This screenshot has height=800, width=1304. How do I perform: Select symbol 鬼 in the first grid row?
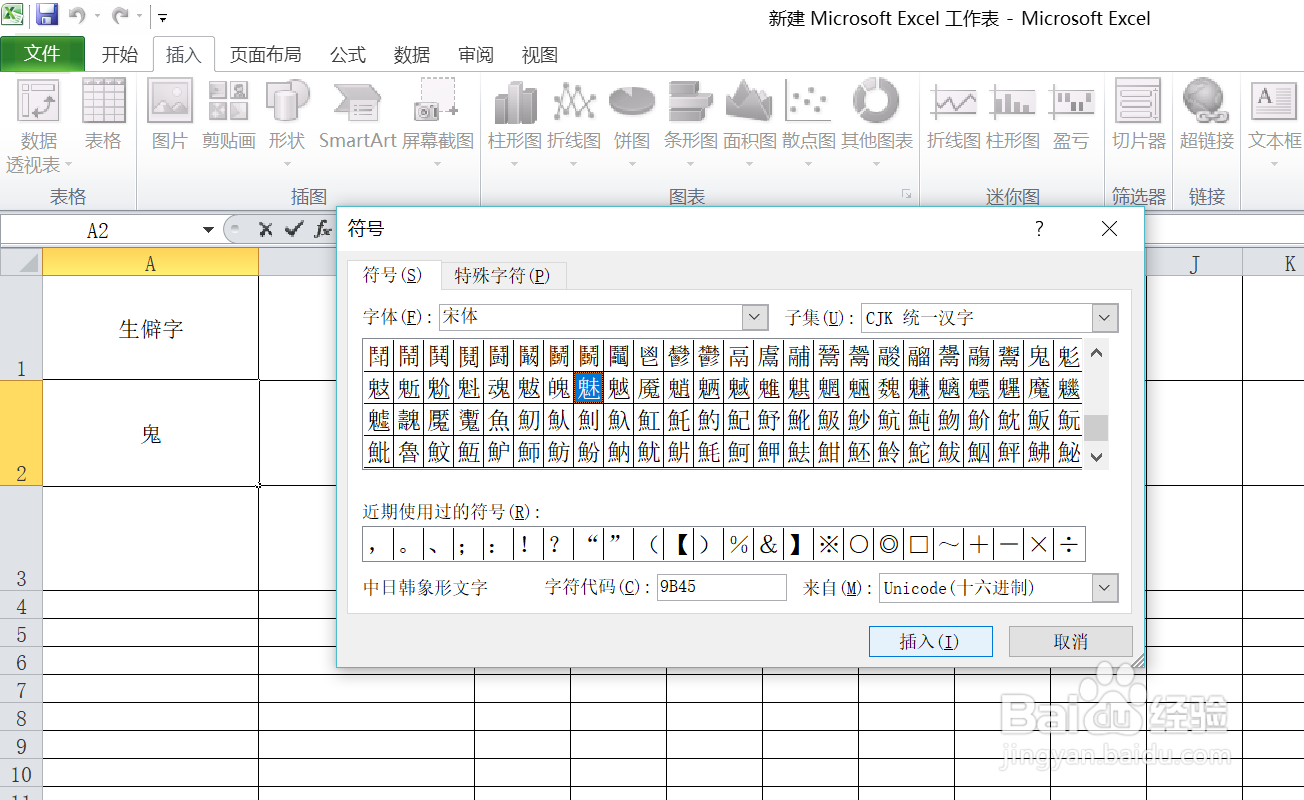pos(1039,356)
